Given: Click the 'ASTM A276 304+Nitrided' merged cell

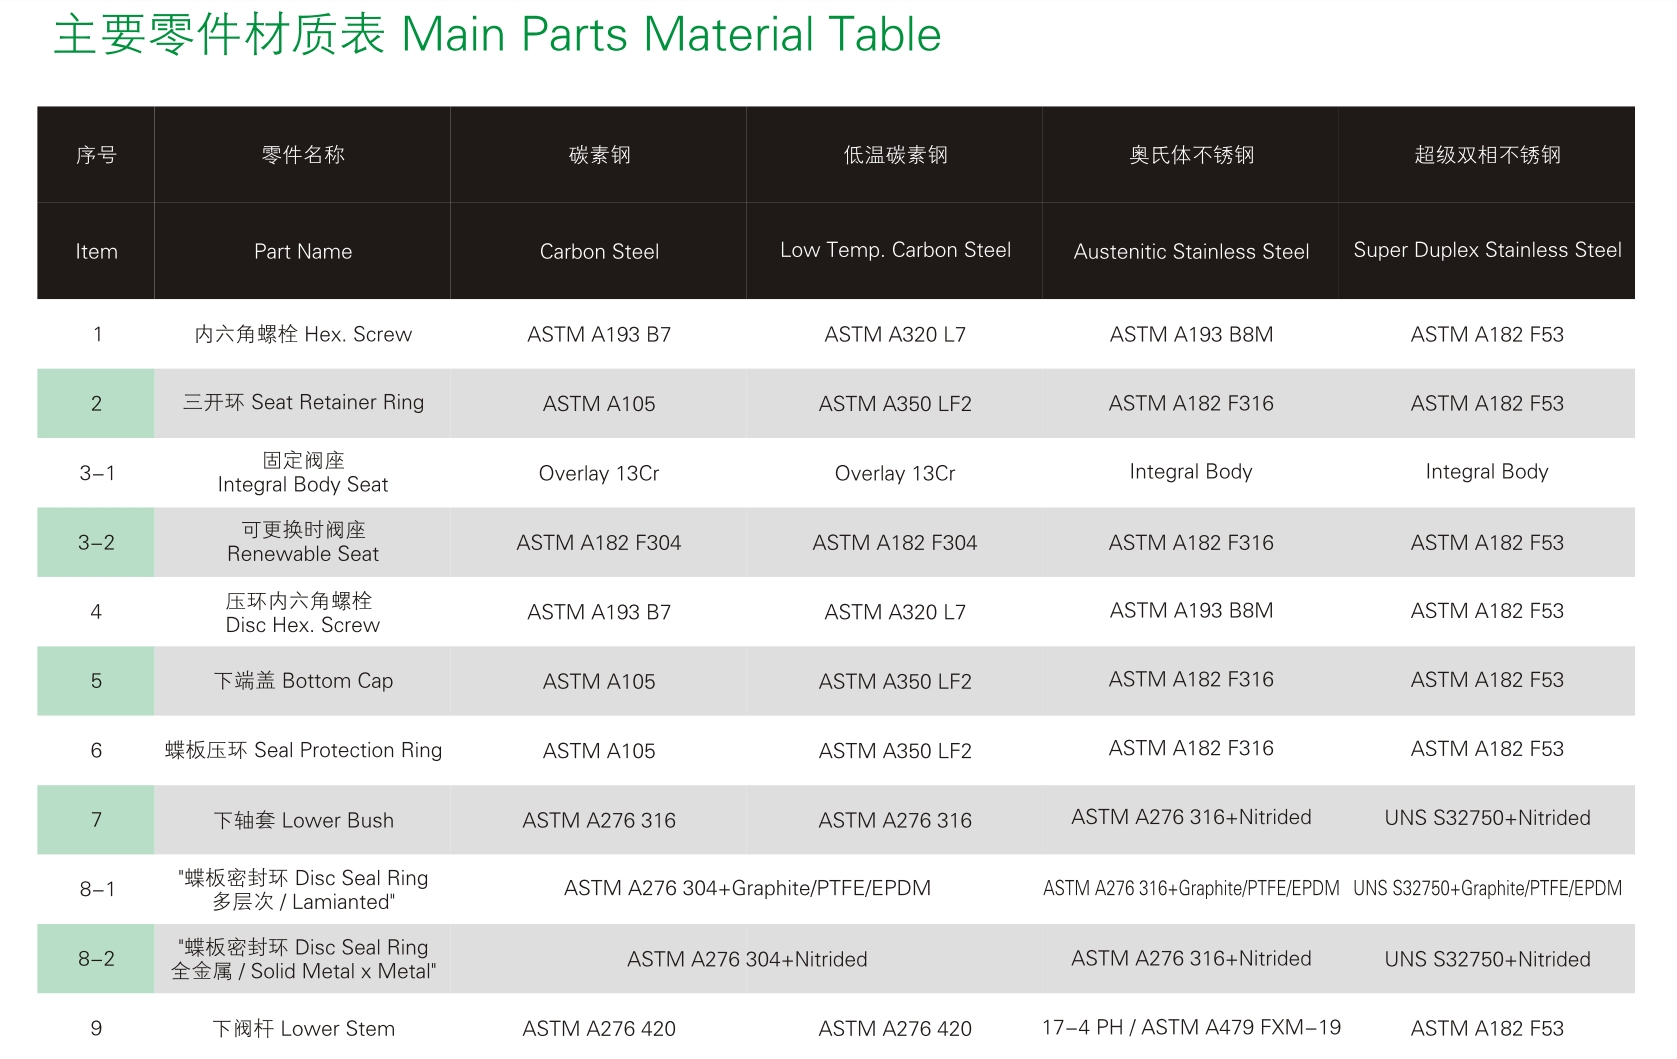Looking at the screenshot, I should pos(747,959).
